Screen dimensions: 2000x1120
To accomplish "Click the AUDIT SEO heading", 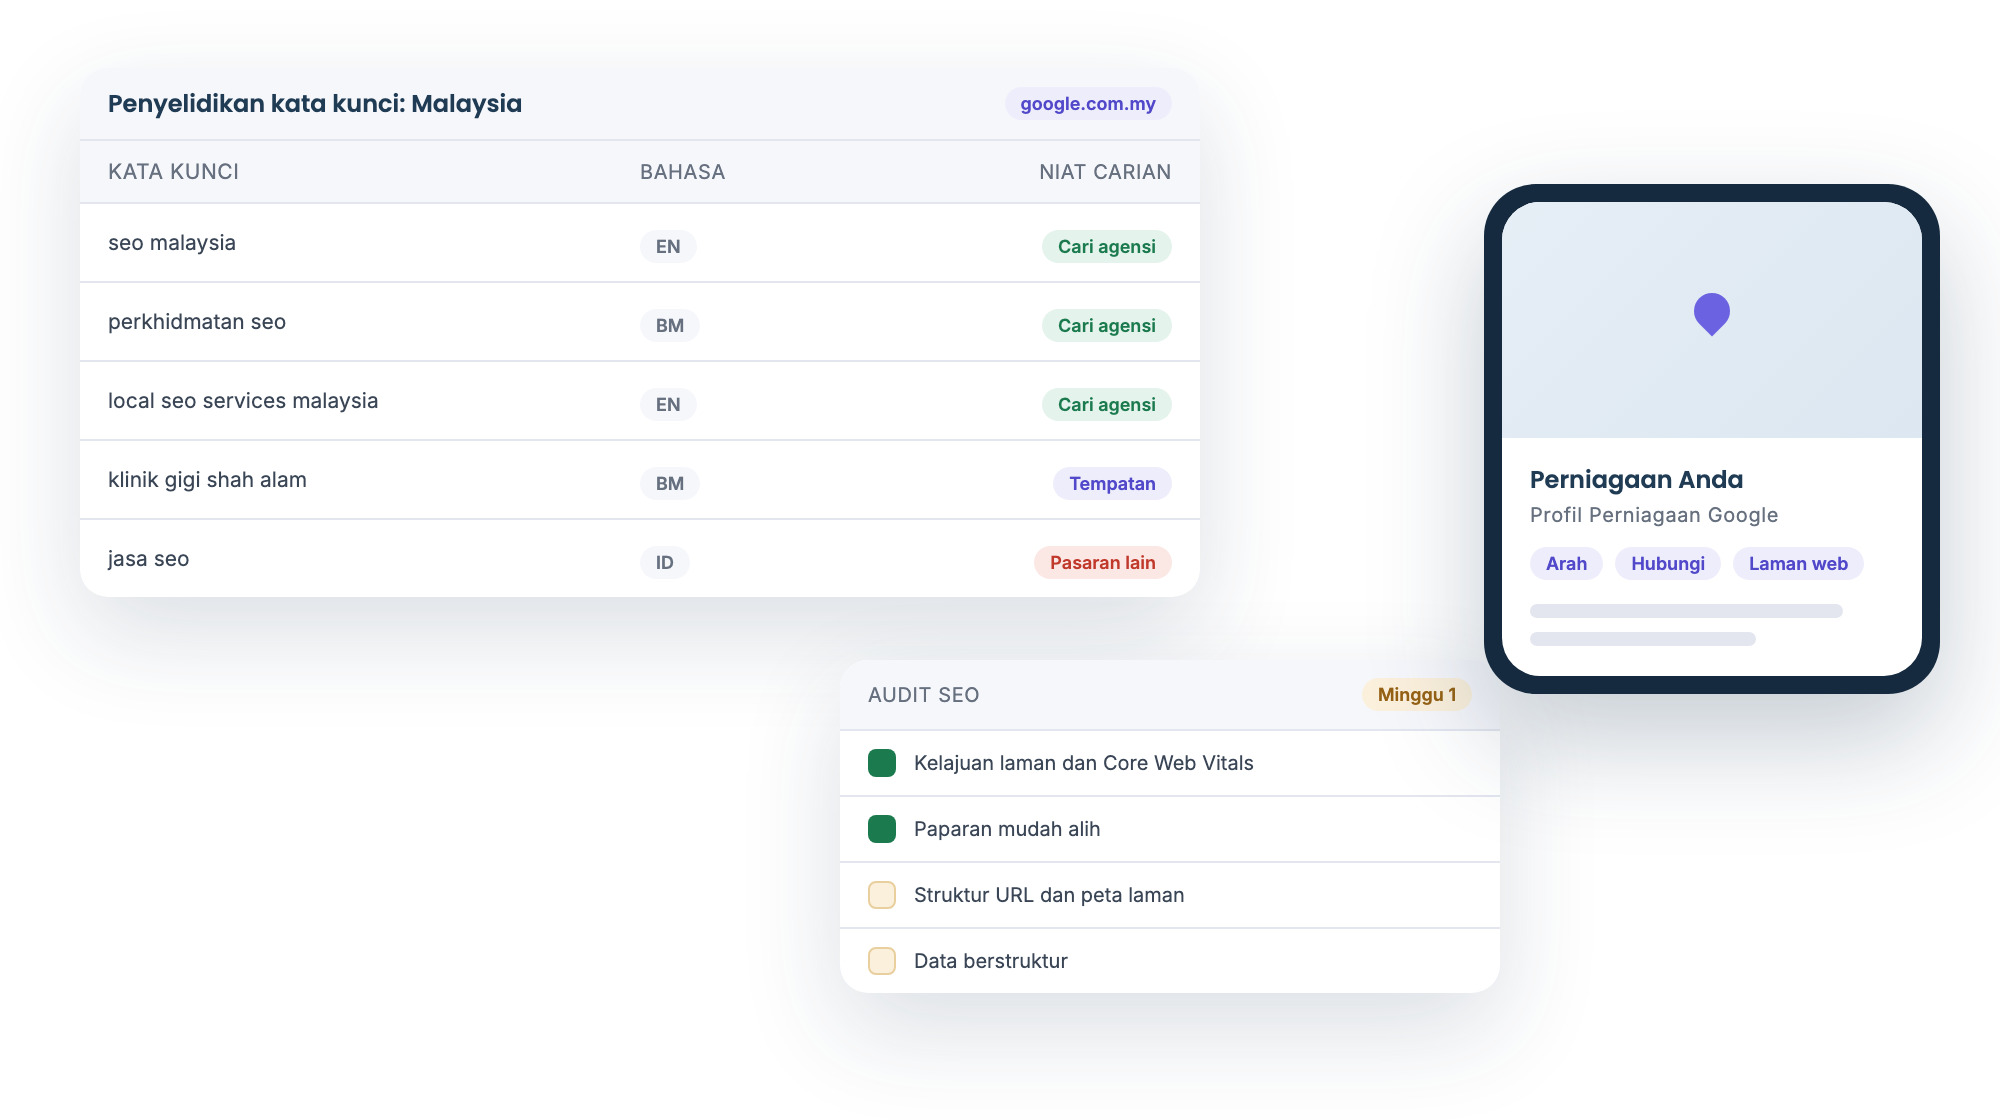I will [923, 695].
